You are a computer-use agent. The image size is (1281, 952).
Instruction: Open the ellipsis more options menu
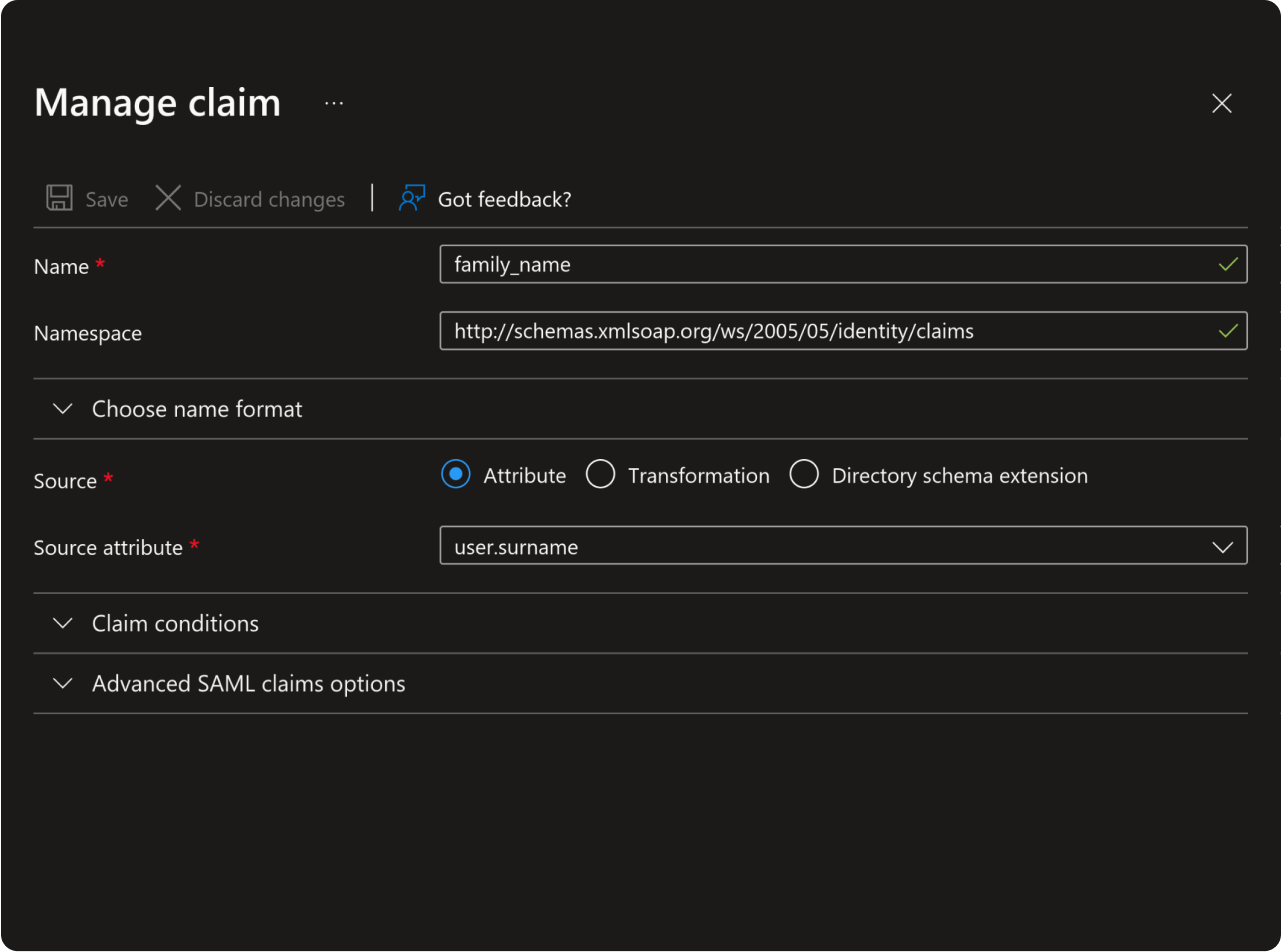coord(334,103)
